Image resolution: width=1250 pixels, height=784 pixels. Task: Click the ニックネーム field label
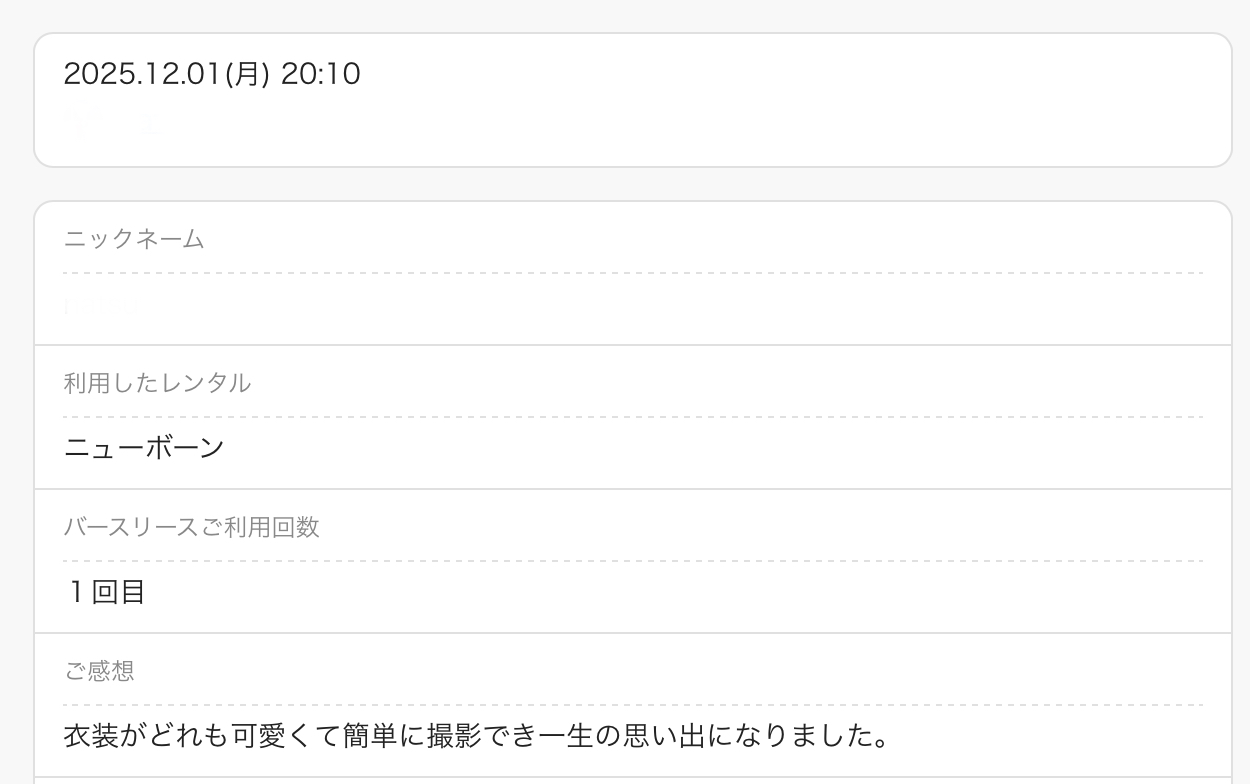[134, 239]
